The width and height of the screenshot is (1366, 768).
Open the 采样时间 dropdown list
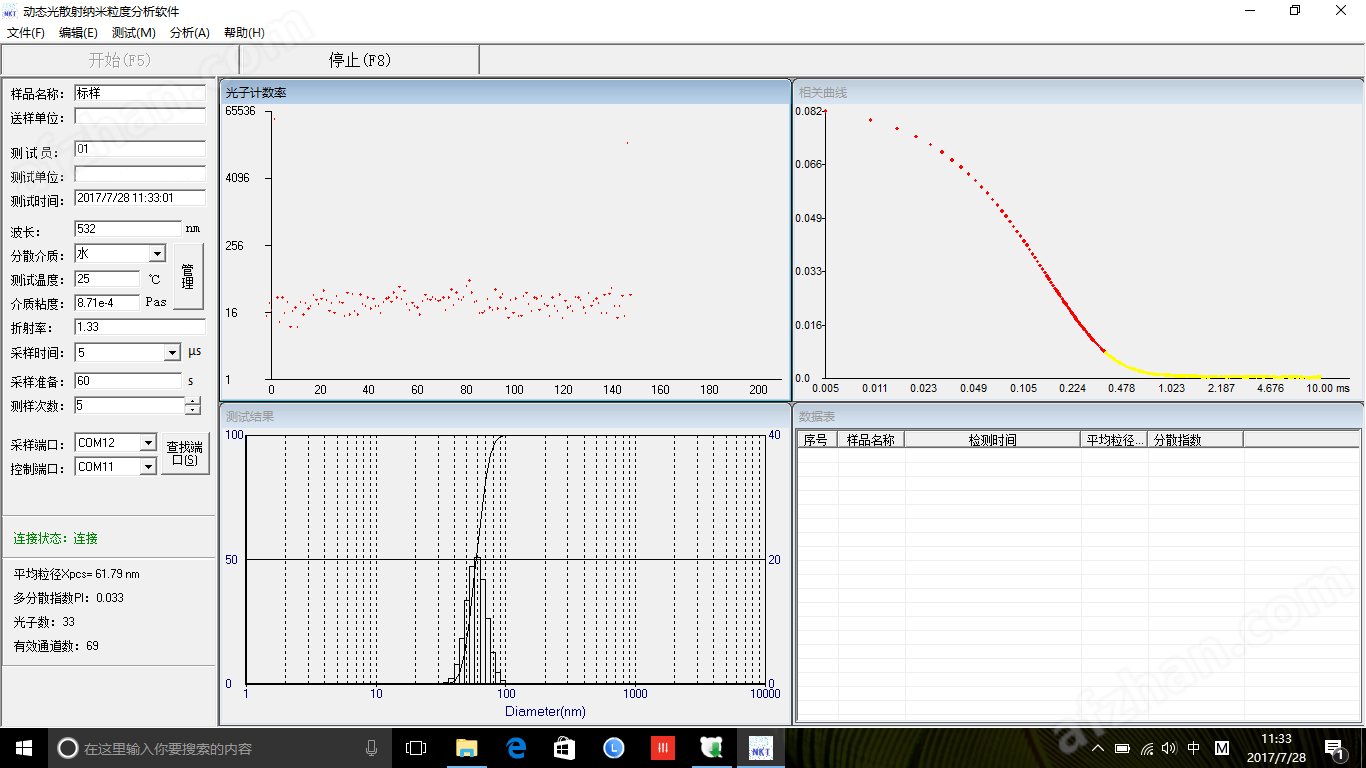[x=172, y=353]
